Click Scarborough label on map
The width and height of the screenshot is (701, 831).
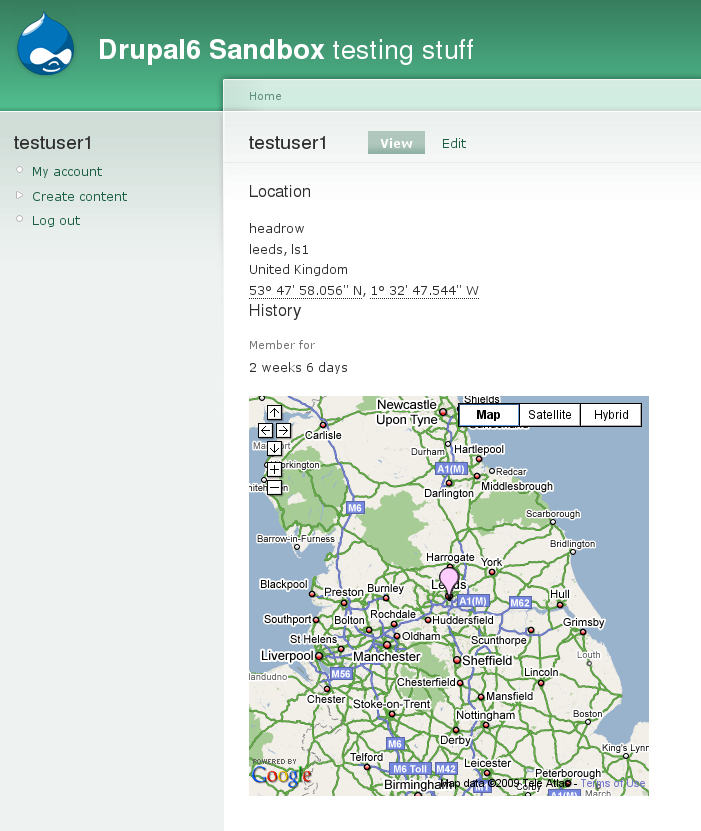tap(553, 514)
